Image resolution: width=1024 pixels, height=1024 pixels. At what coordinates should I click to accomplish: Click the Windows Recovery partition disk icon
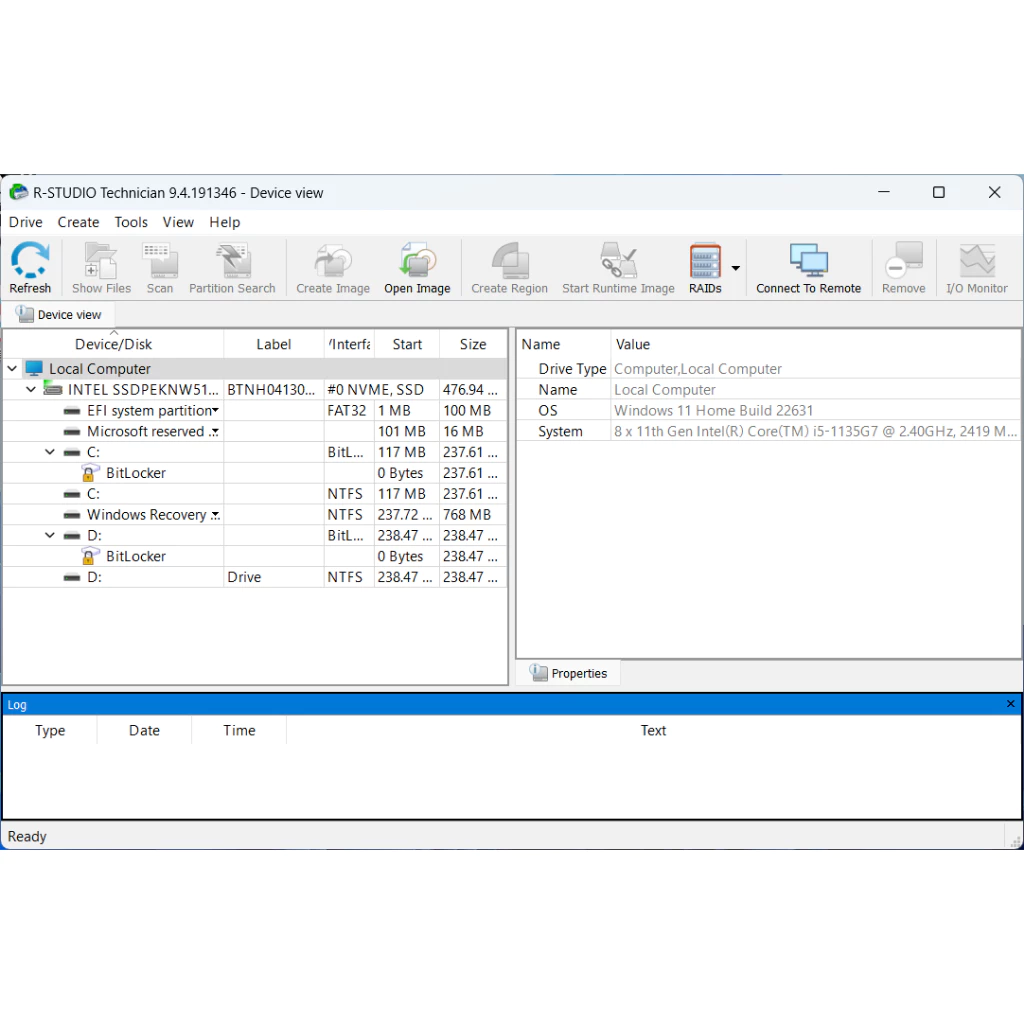(x=72, y=515)
